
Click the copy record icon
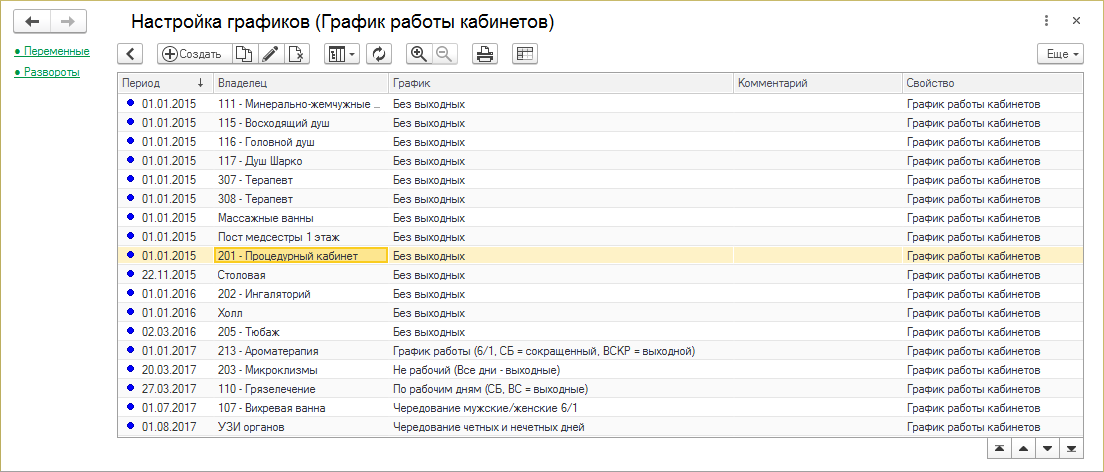[243, 54]
